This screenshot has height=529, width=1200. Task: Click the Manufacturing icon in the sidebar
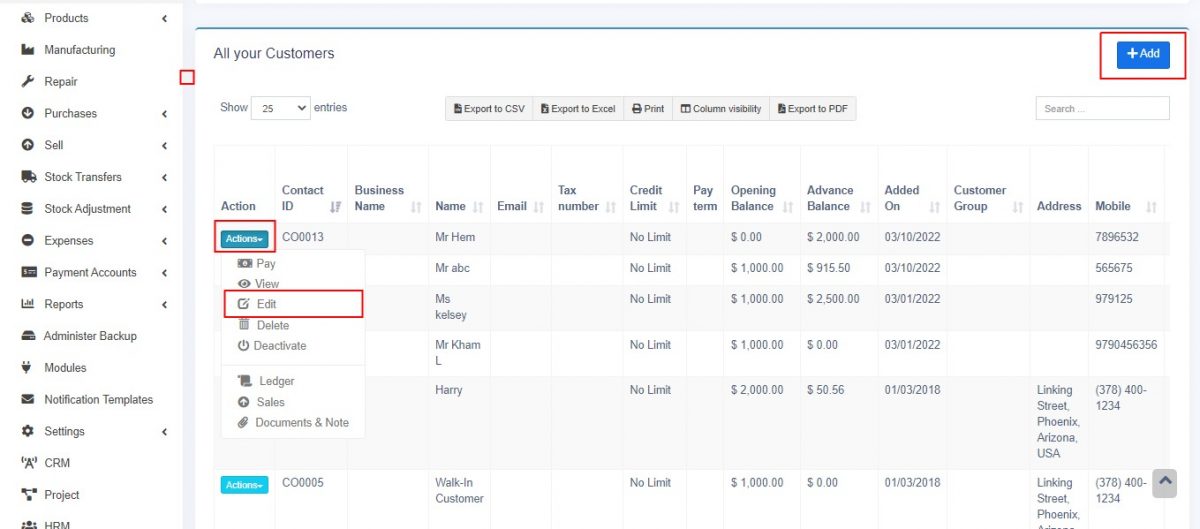[x=28, y=50]
